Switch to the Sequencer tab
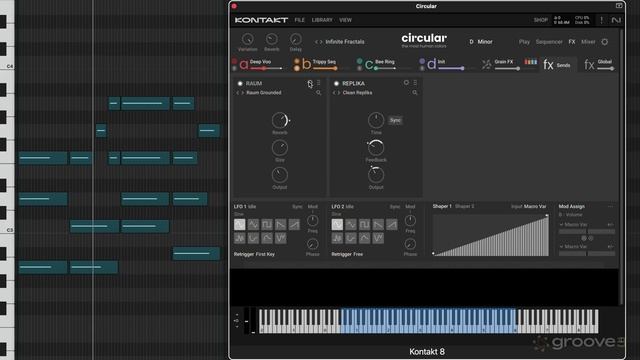Screen dimensions: 640x360 click(549, 42)
